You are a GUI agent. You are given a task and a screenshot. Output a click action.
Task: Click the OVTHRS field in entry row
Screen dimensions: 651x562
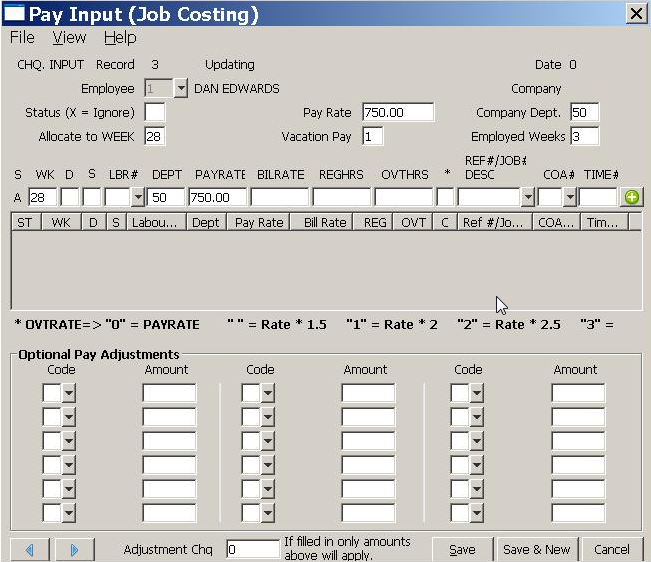tap(403, 197)
